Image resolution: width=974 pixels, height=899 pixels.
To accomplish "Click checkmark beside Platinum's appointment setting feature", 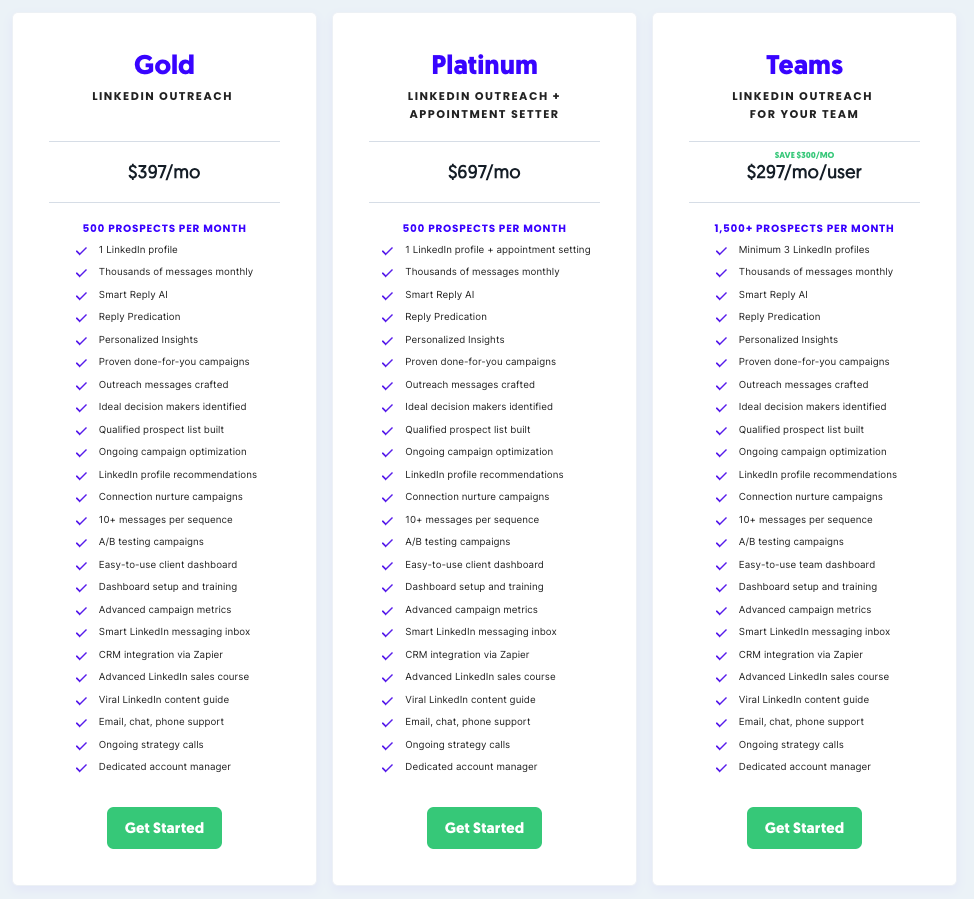I will pyautogui.click(x=387, y=250).
